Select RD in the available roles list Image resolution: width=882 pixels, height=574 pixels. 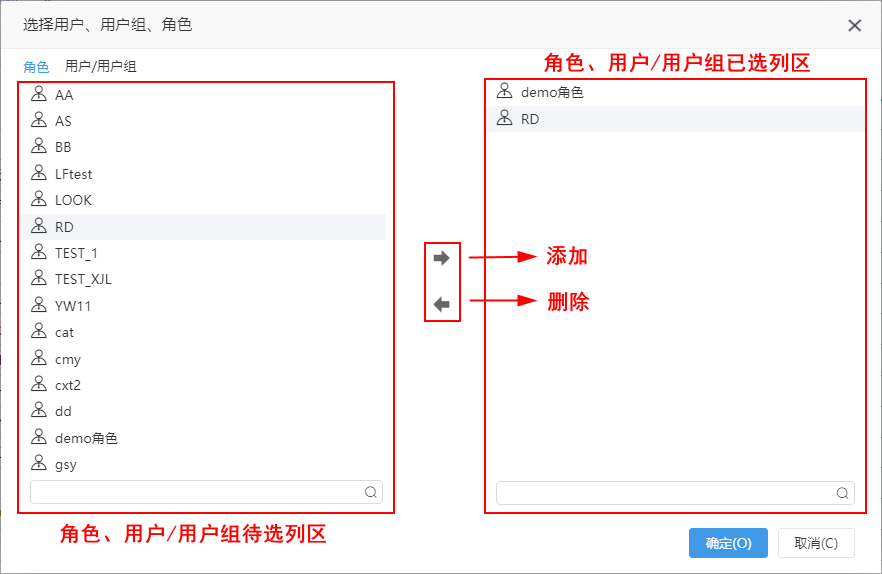tap(204, 227)
